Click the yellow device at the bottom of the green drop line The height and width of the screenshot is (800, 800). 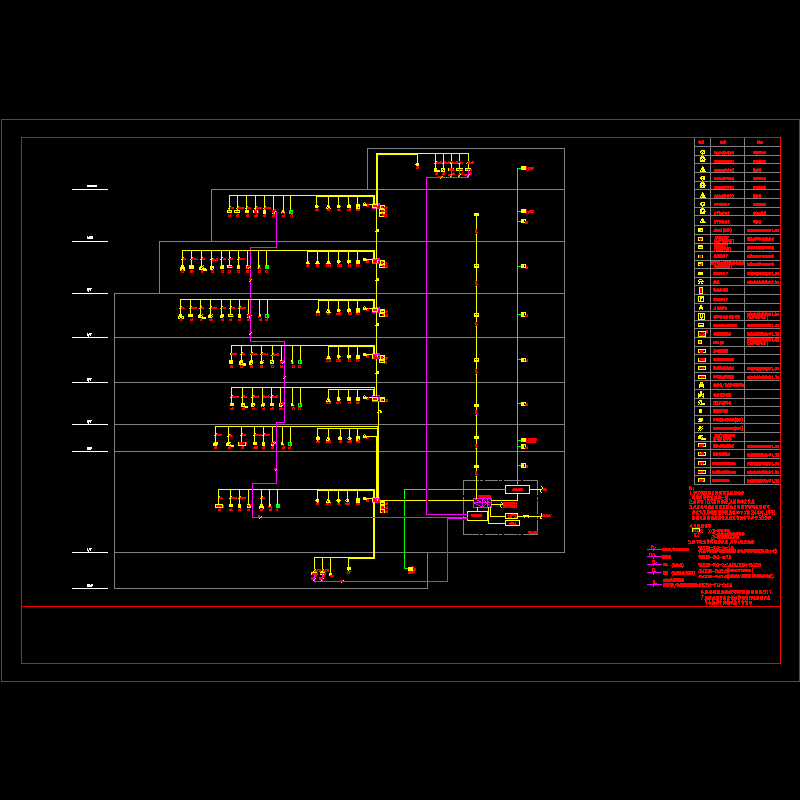pyautogui.click(x=410, y=569)
